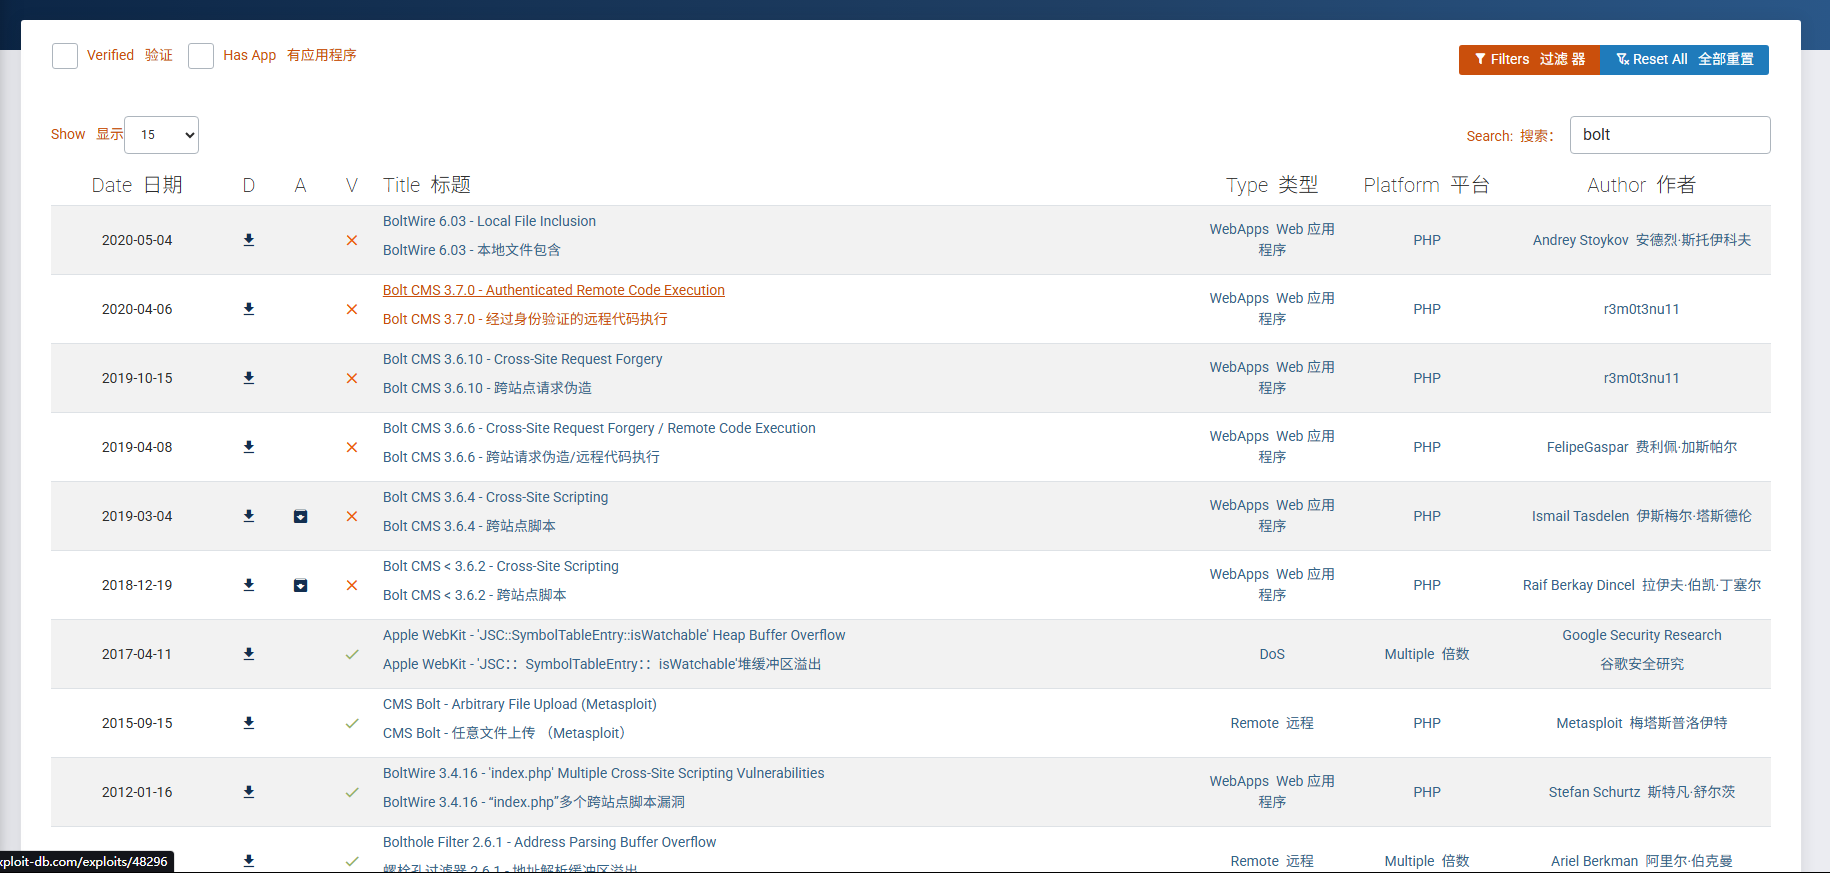
Task: Download the Bolt CMS 3.6.4 XSS exploit
Action: tap(249, 516)
